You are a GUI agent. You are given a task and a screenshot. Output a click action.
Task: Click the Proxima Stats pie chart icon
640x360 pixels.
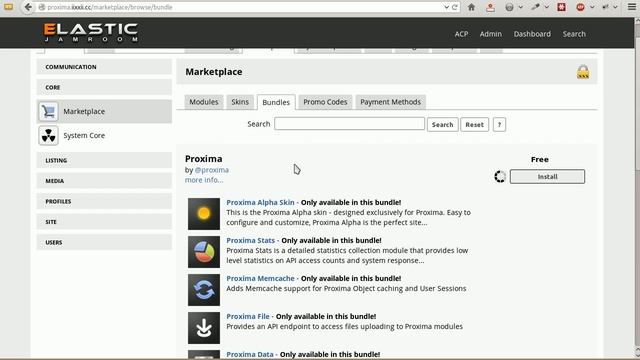[204, 252]
